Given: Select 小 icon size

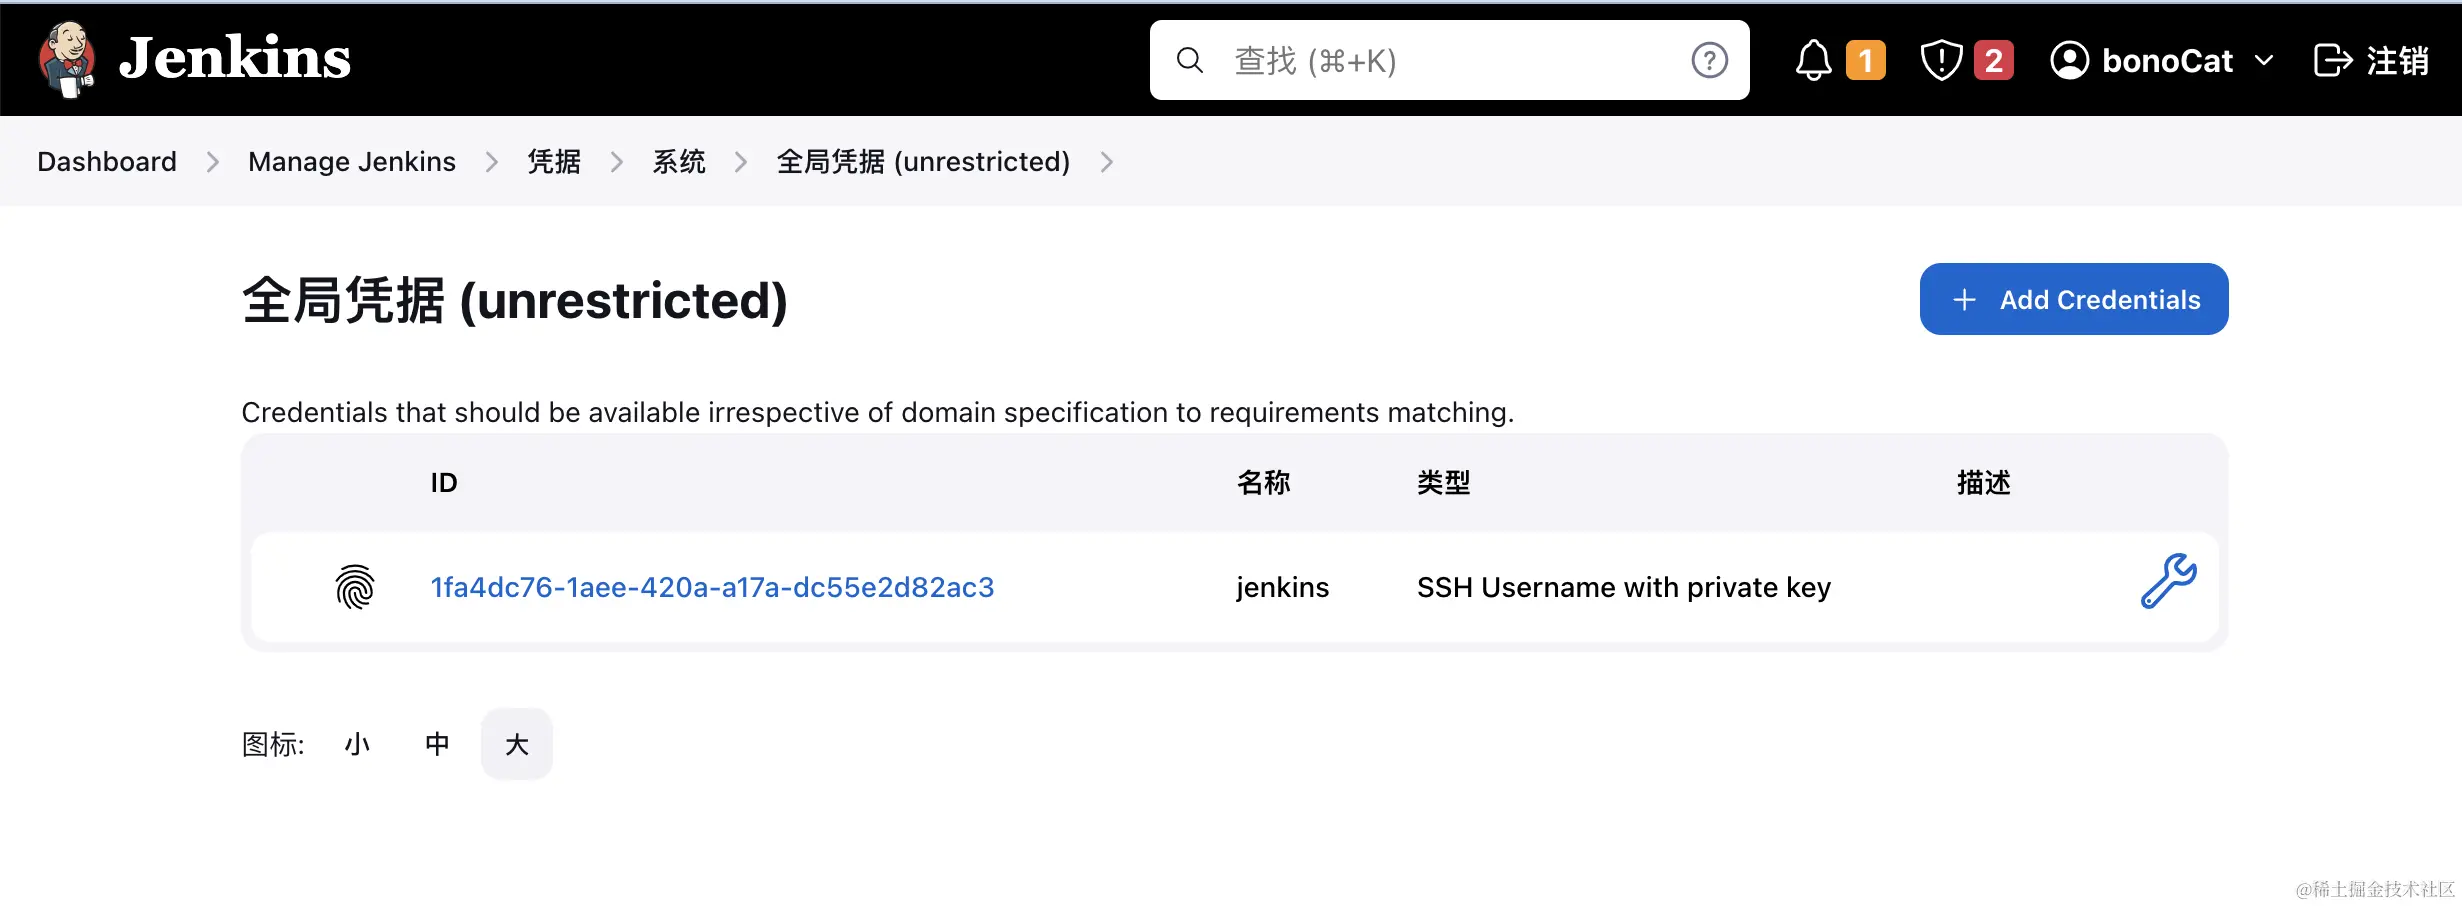Looking at the screenshot, I should [357, 743].
